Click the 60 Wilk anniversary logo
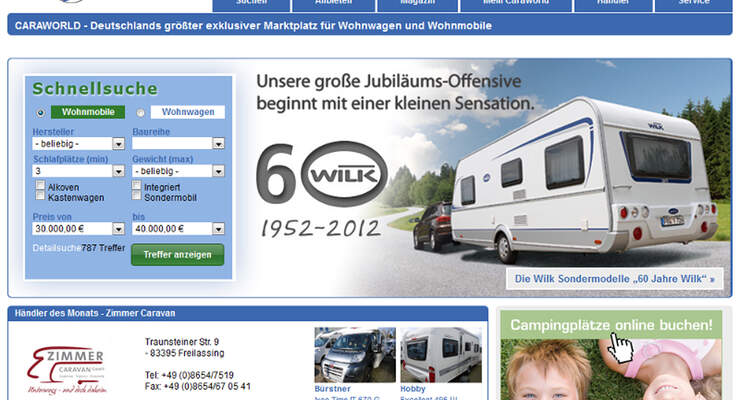740x400 pixels. coord(322,175)
